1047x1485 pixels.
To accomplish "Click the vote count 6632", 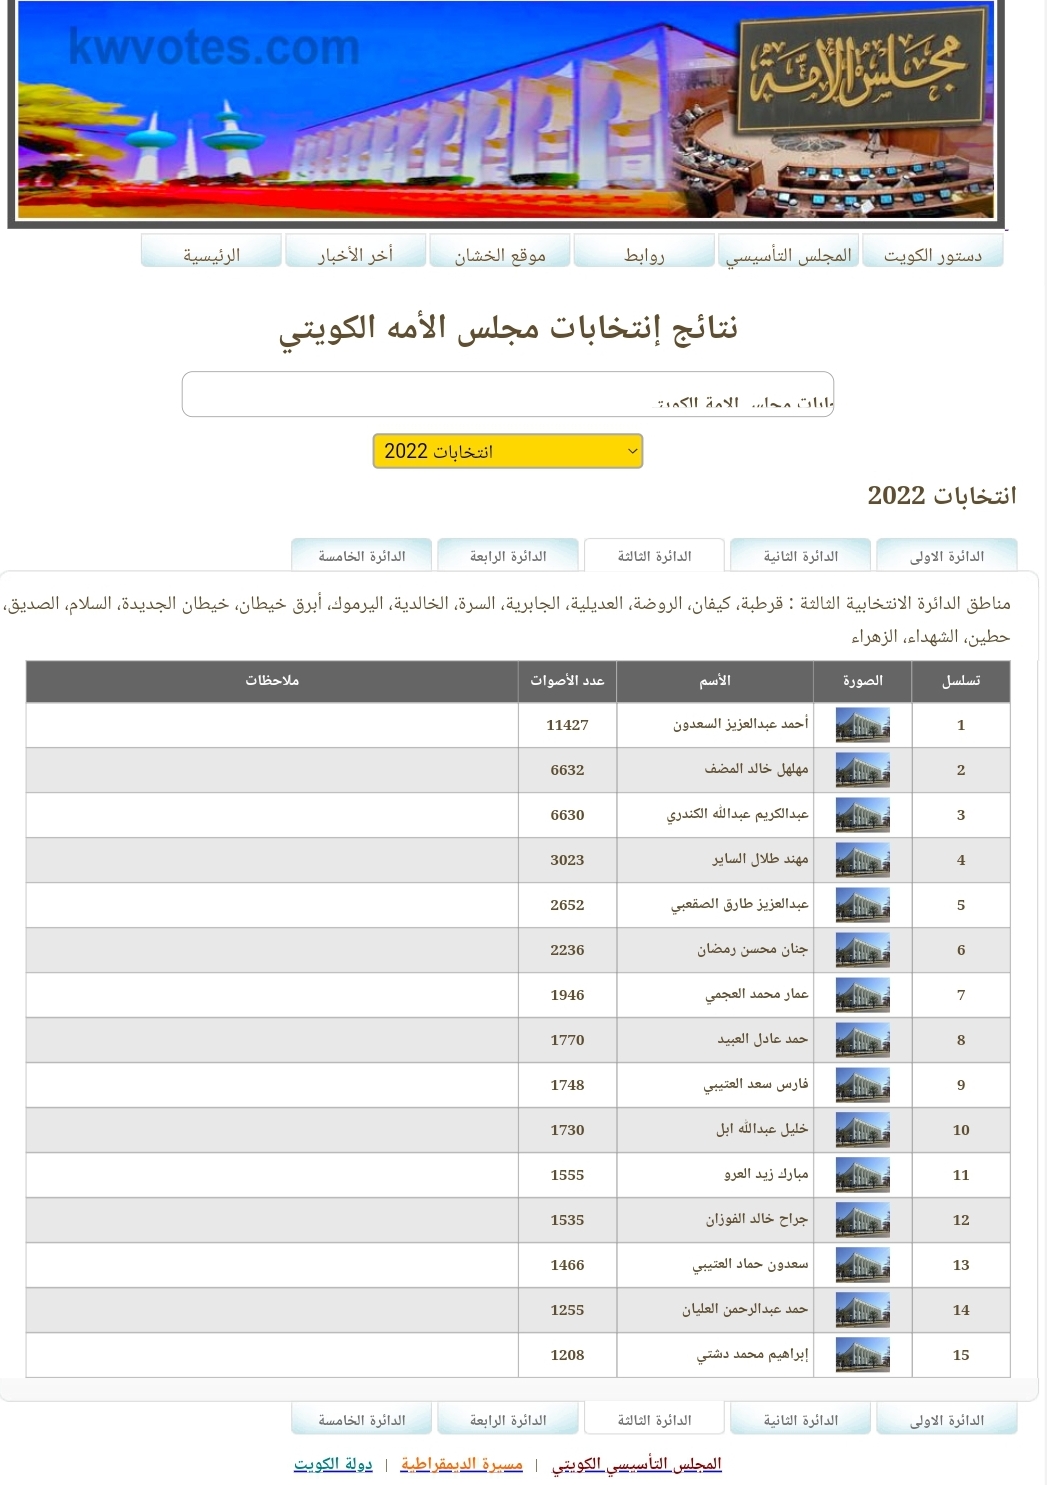I will click(567, 770).
